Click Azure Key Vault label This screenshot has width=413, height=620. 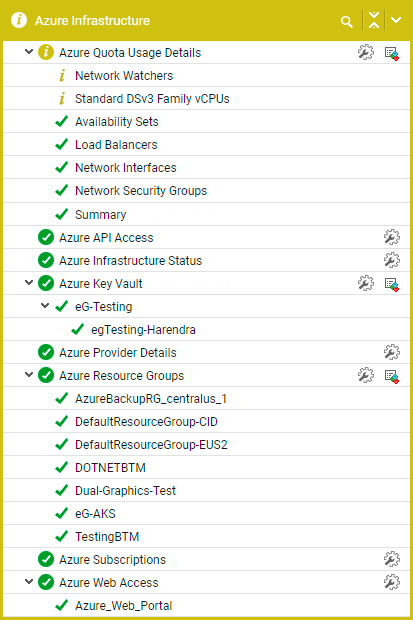pos(101,284)
